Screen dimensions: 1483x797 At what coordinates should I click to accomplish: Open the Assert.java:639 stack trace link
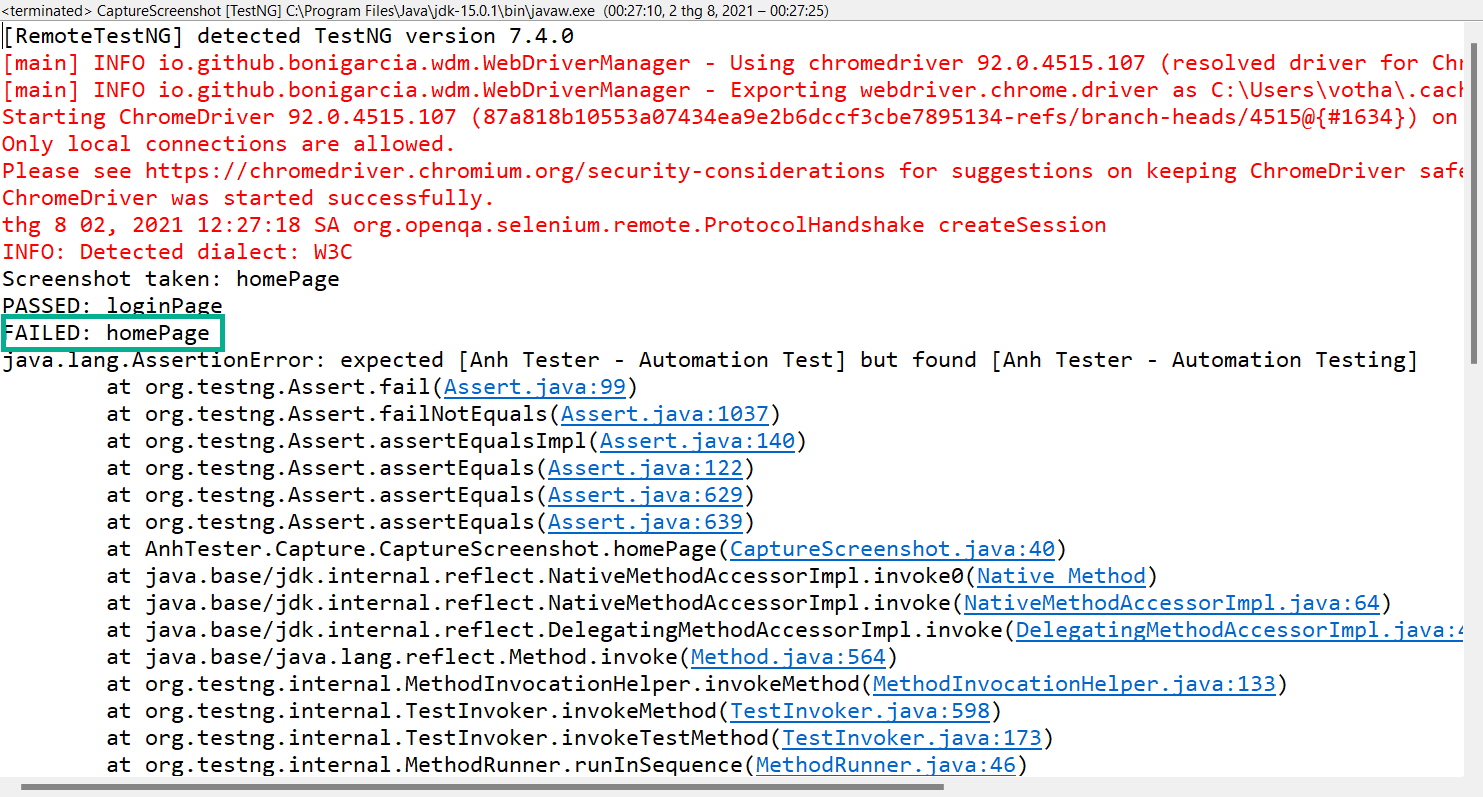point(645,522)
